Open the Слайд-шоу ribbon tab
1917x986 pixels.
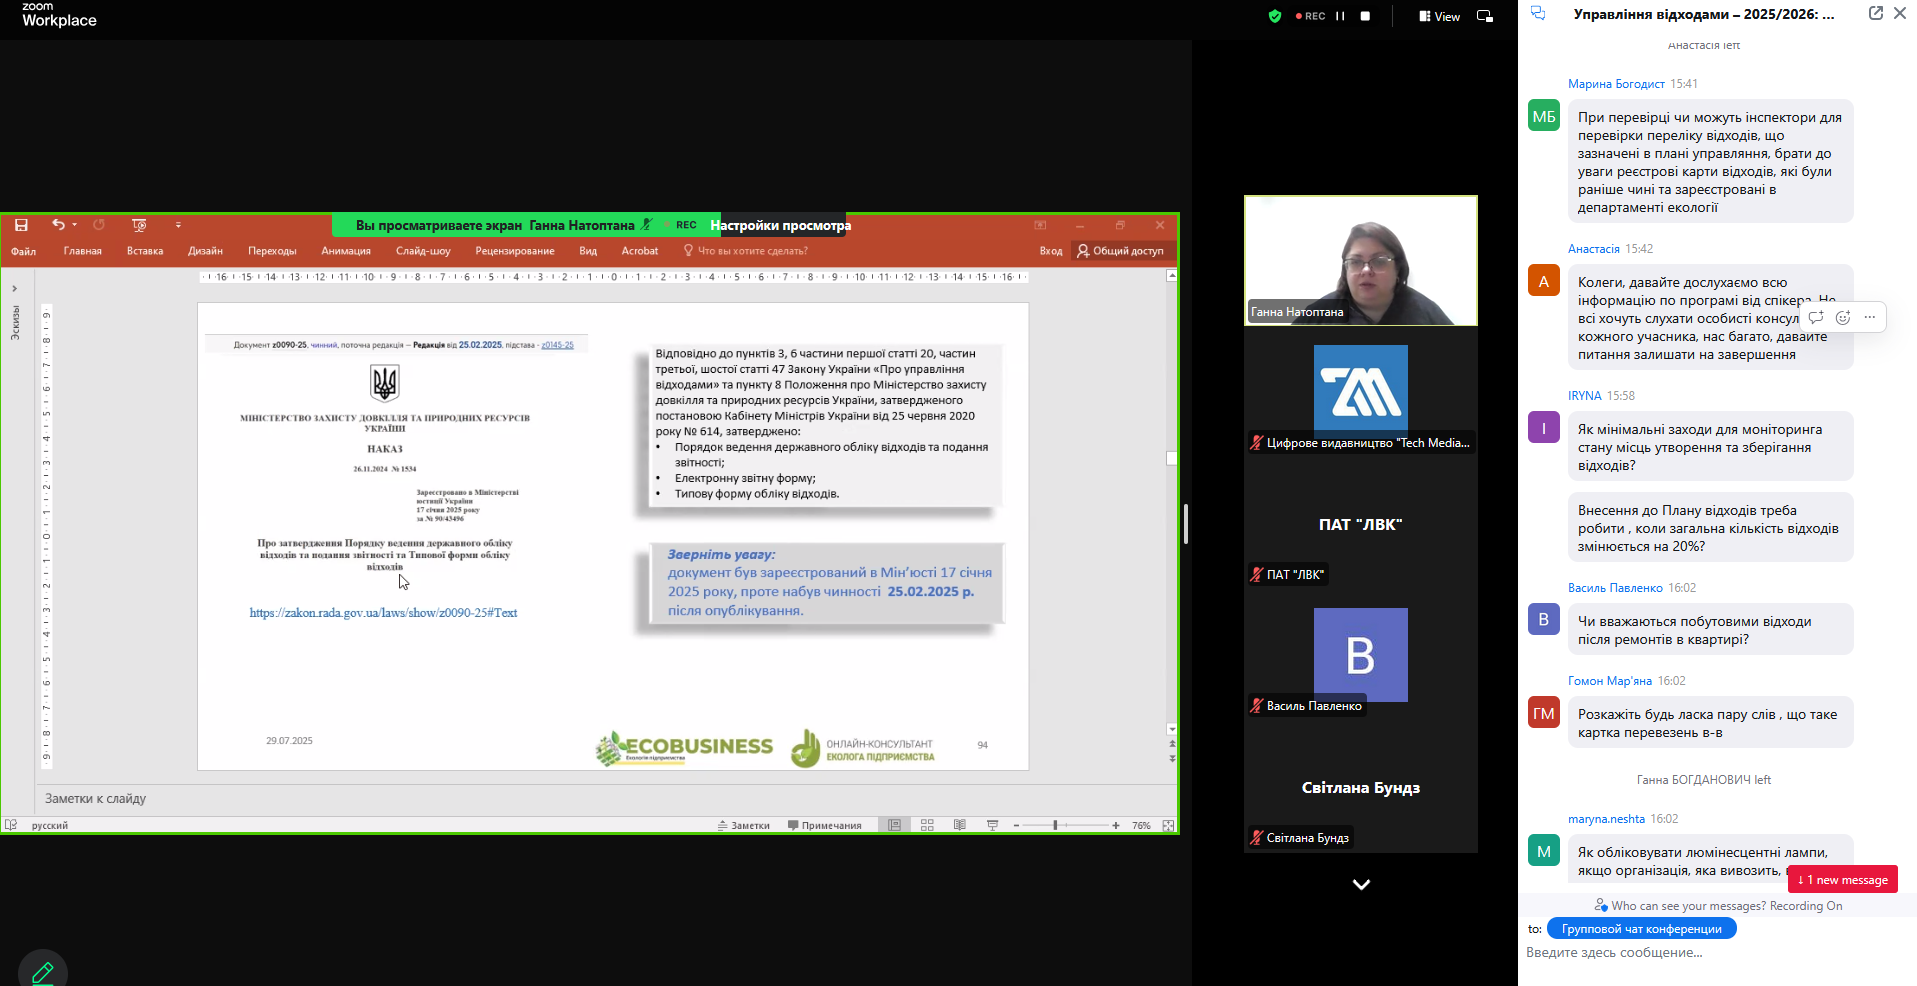tap(422, 251)
